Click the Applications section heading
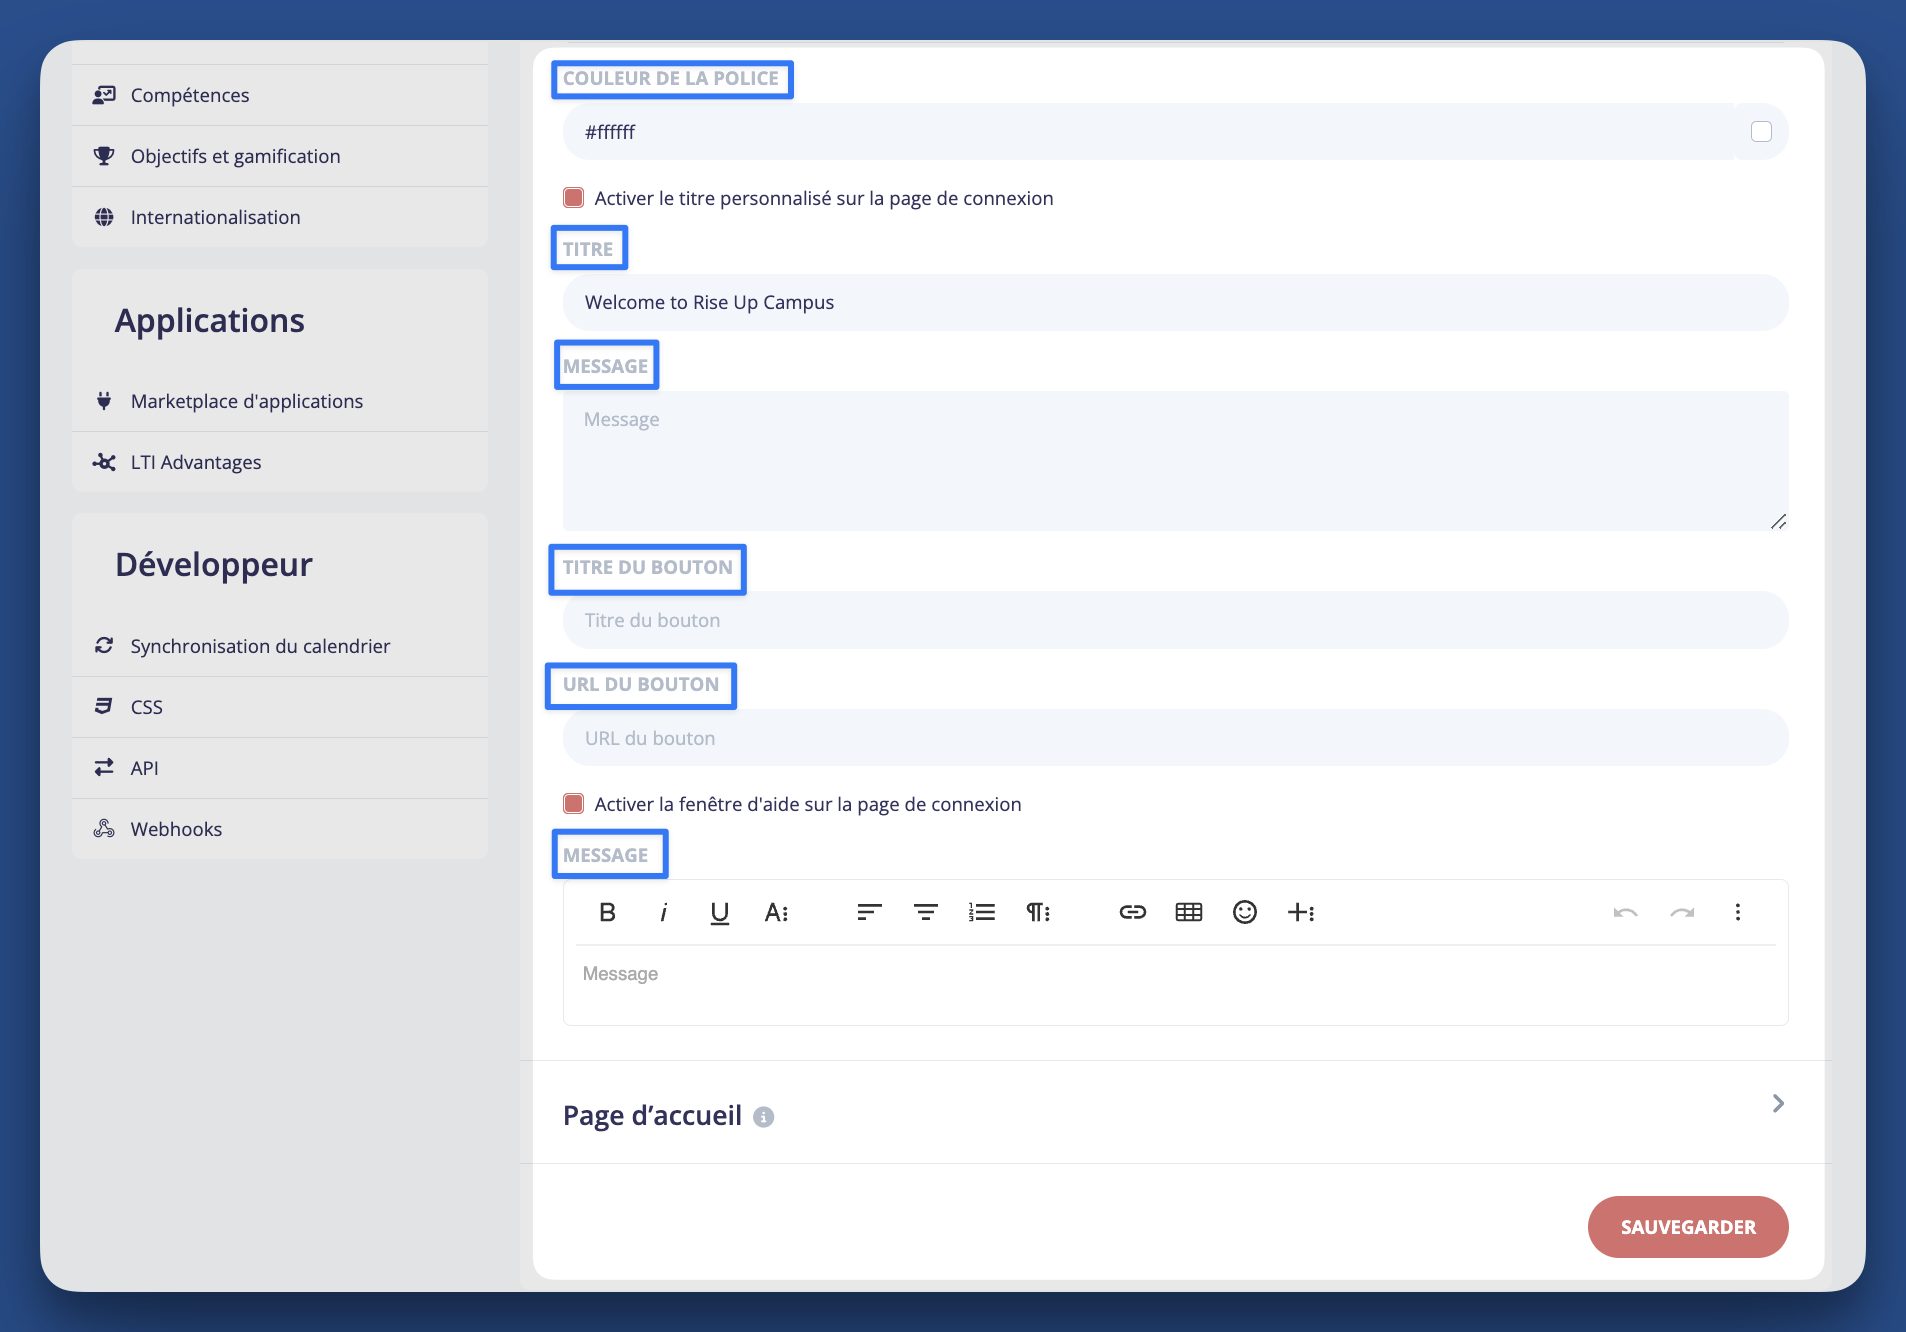The image size is (1906, 1332). pos(210,320)
